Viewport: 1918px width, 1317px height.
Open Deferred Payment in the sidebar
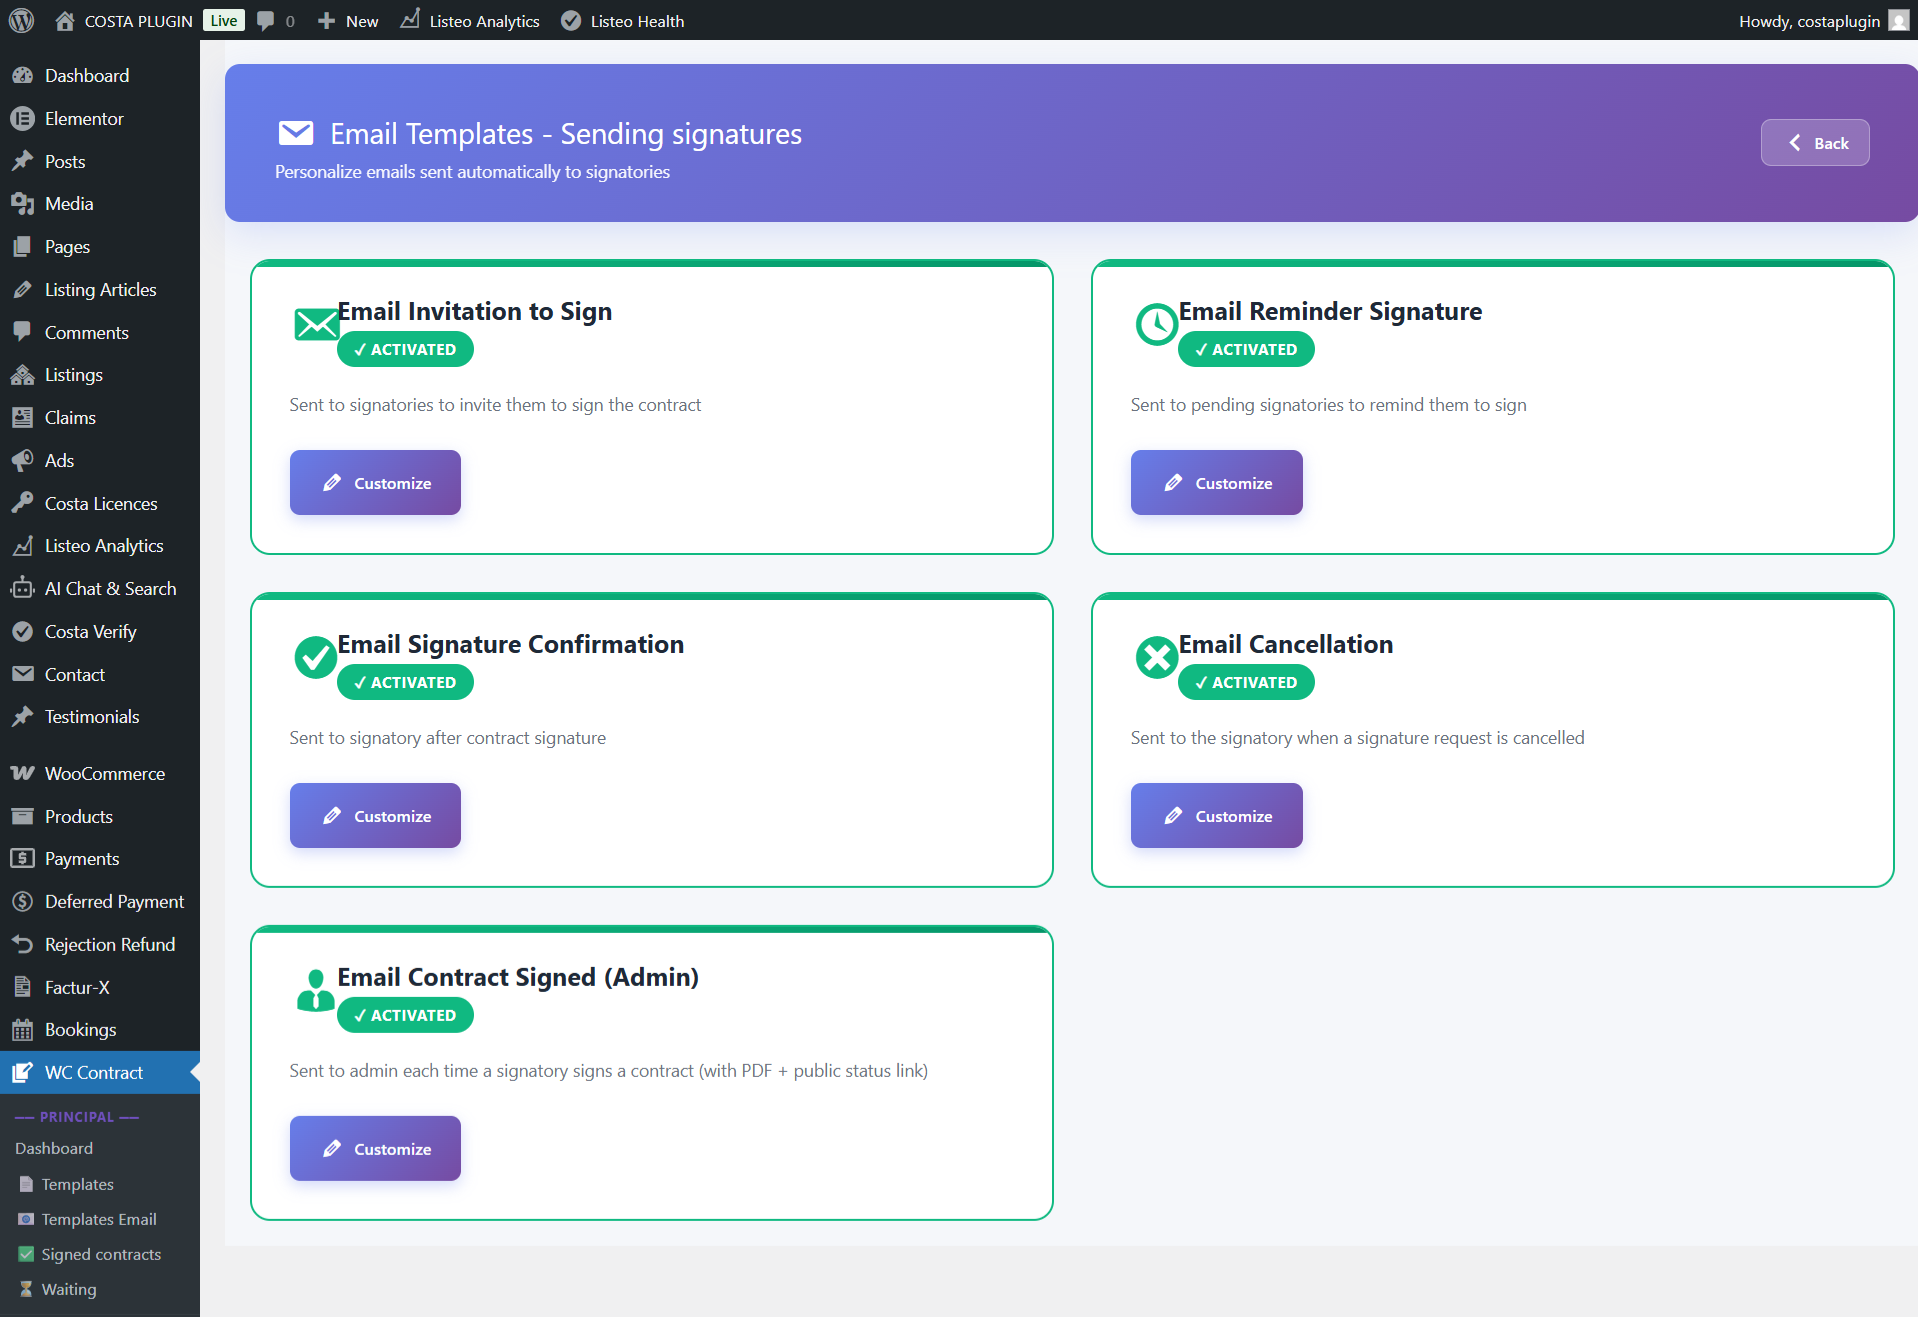100,902
